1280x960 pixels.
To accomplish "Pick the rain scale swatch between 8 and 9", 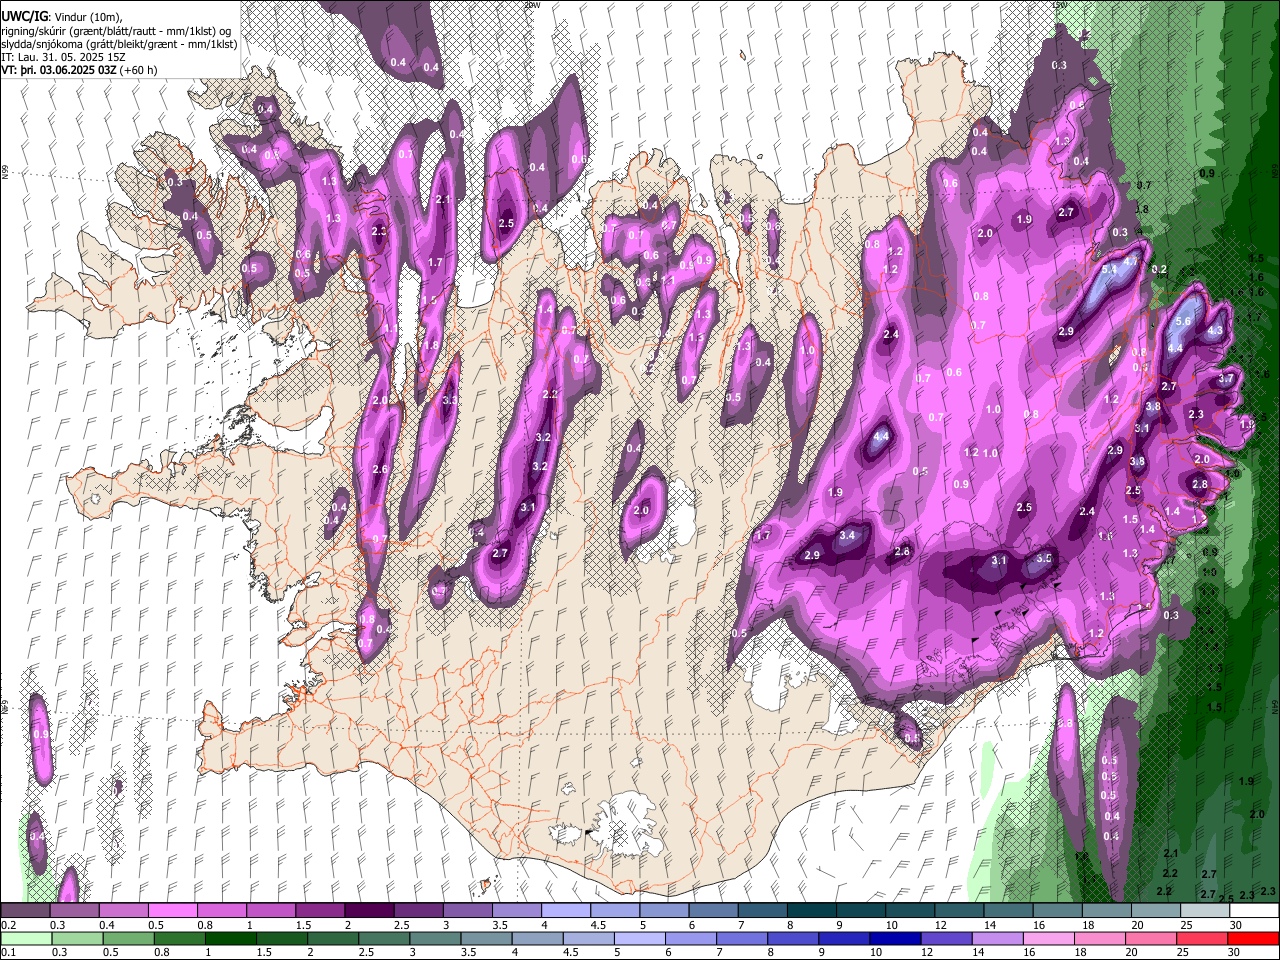I will click(x=793, y=939).
